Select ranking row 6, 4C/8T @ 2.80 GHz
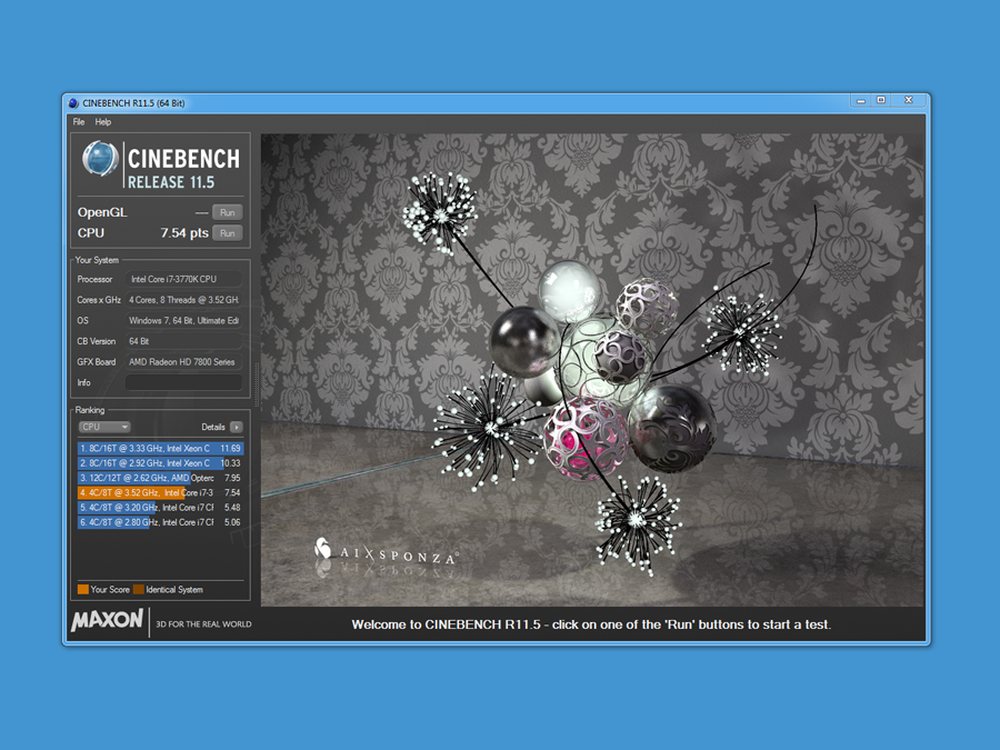1000x750 pixels. (160, 522)
